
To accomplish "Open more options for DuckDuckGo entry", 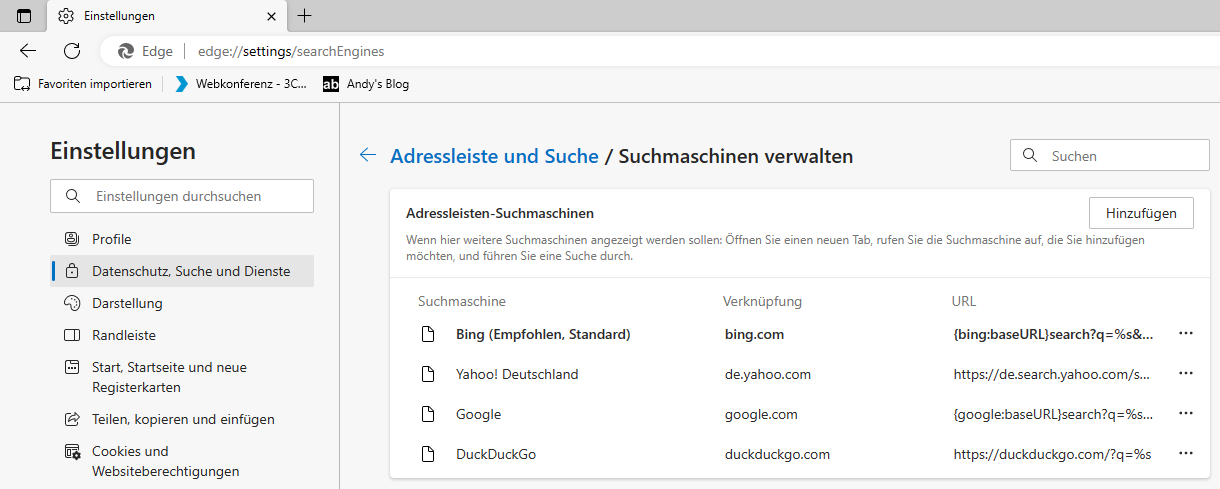I will (x=1186, y=454).
